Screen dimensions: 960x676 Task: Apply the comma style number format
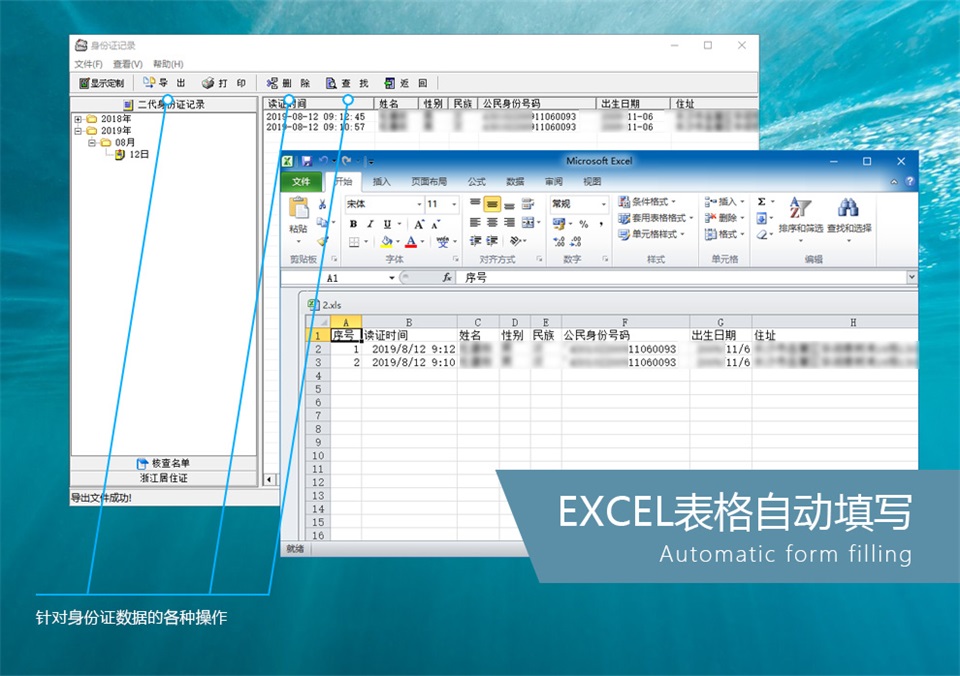(x=601, y=224)
